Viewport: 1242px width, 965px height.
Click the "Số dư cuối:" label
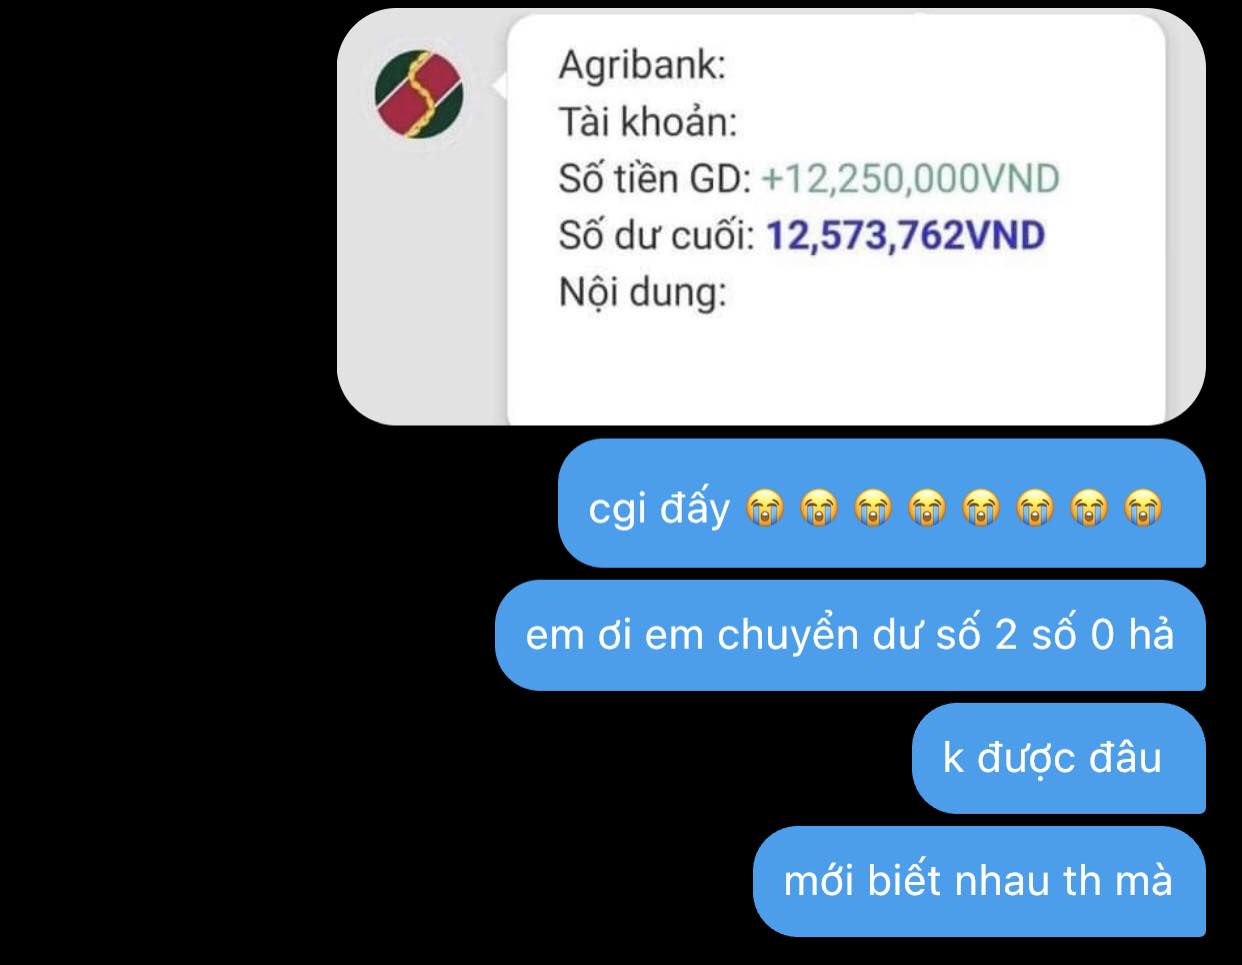[x=657, y=236]
